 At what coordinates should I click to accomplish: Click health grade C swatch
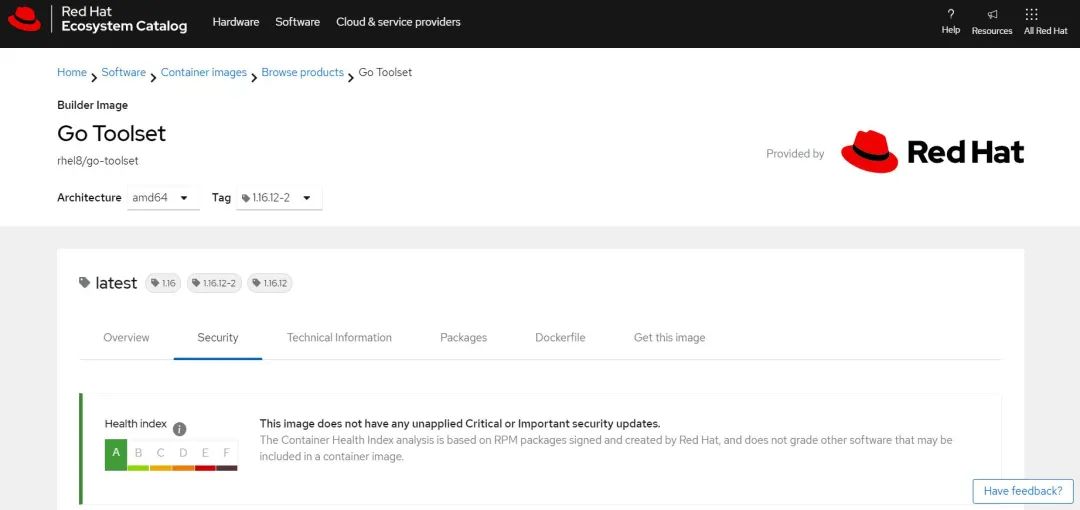pos(160,456)
